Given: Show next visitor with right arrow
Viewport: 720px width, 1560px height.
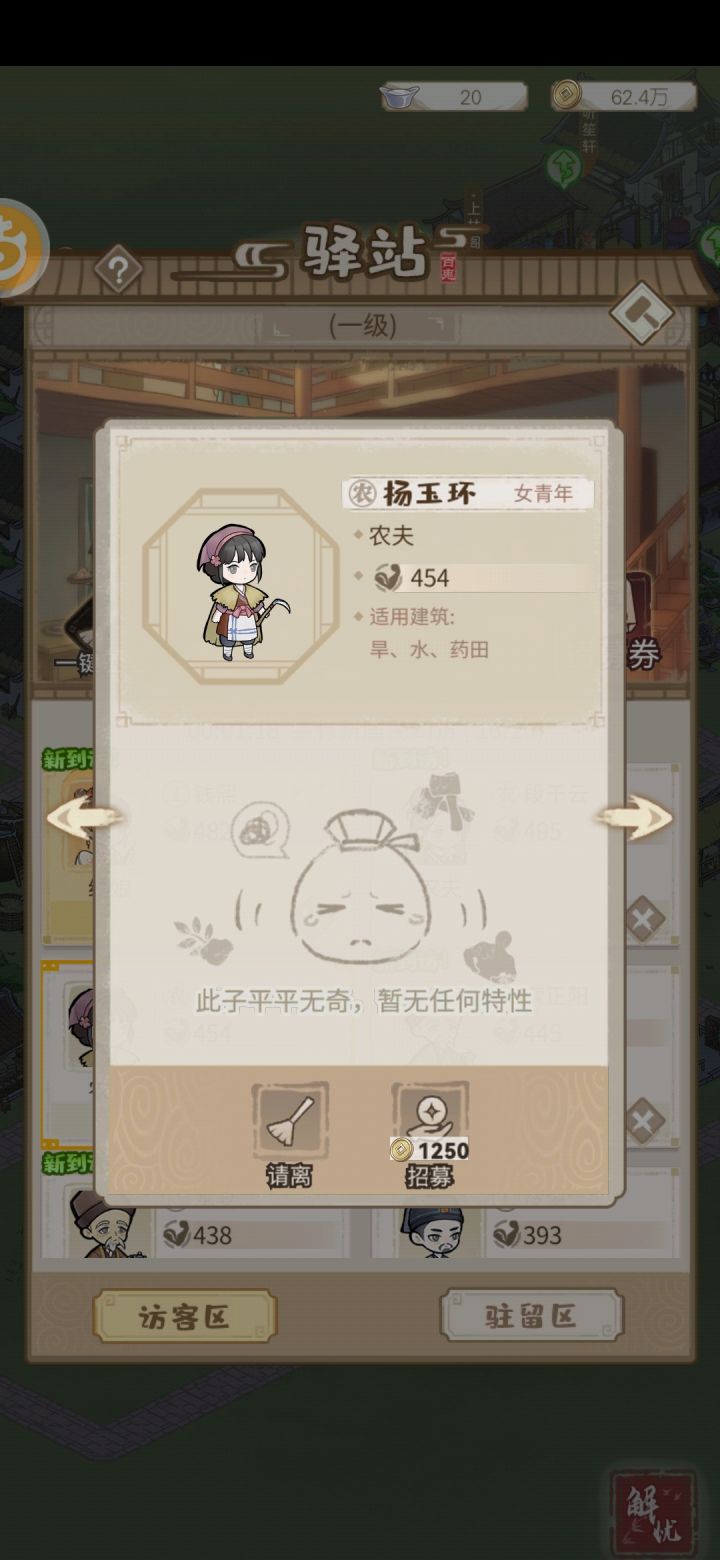Looking at the screenshot, I should click(634, 818).
